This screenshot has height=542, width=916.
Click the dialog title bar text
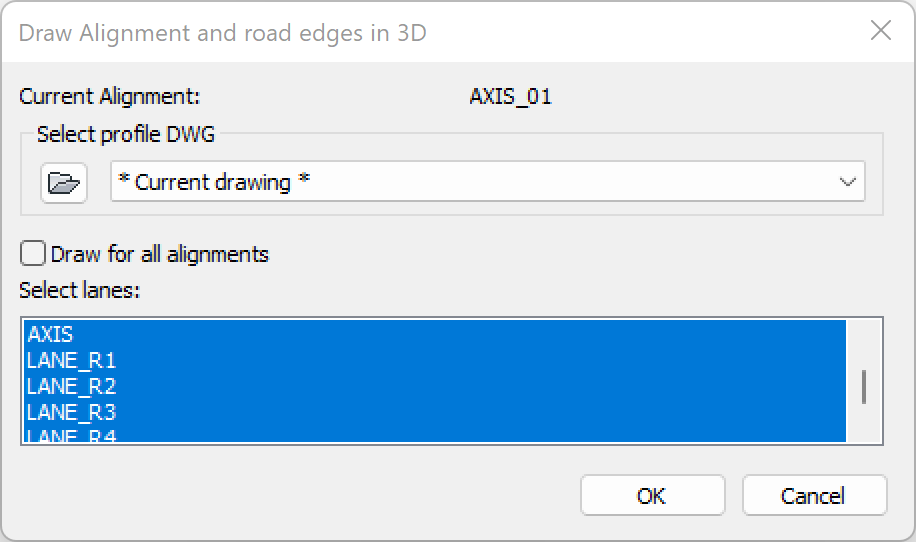pyautogui.click(x=222, y=32)
